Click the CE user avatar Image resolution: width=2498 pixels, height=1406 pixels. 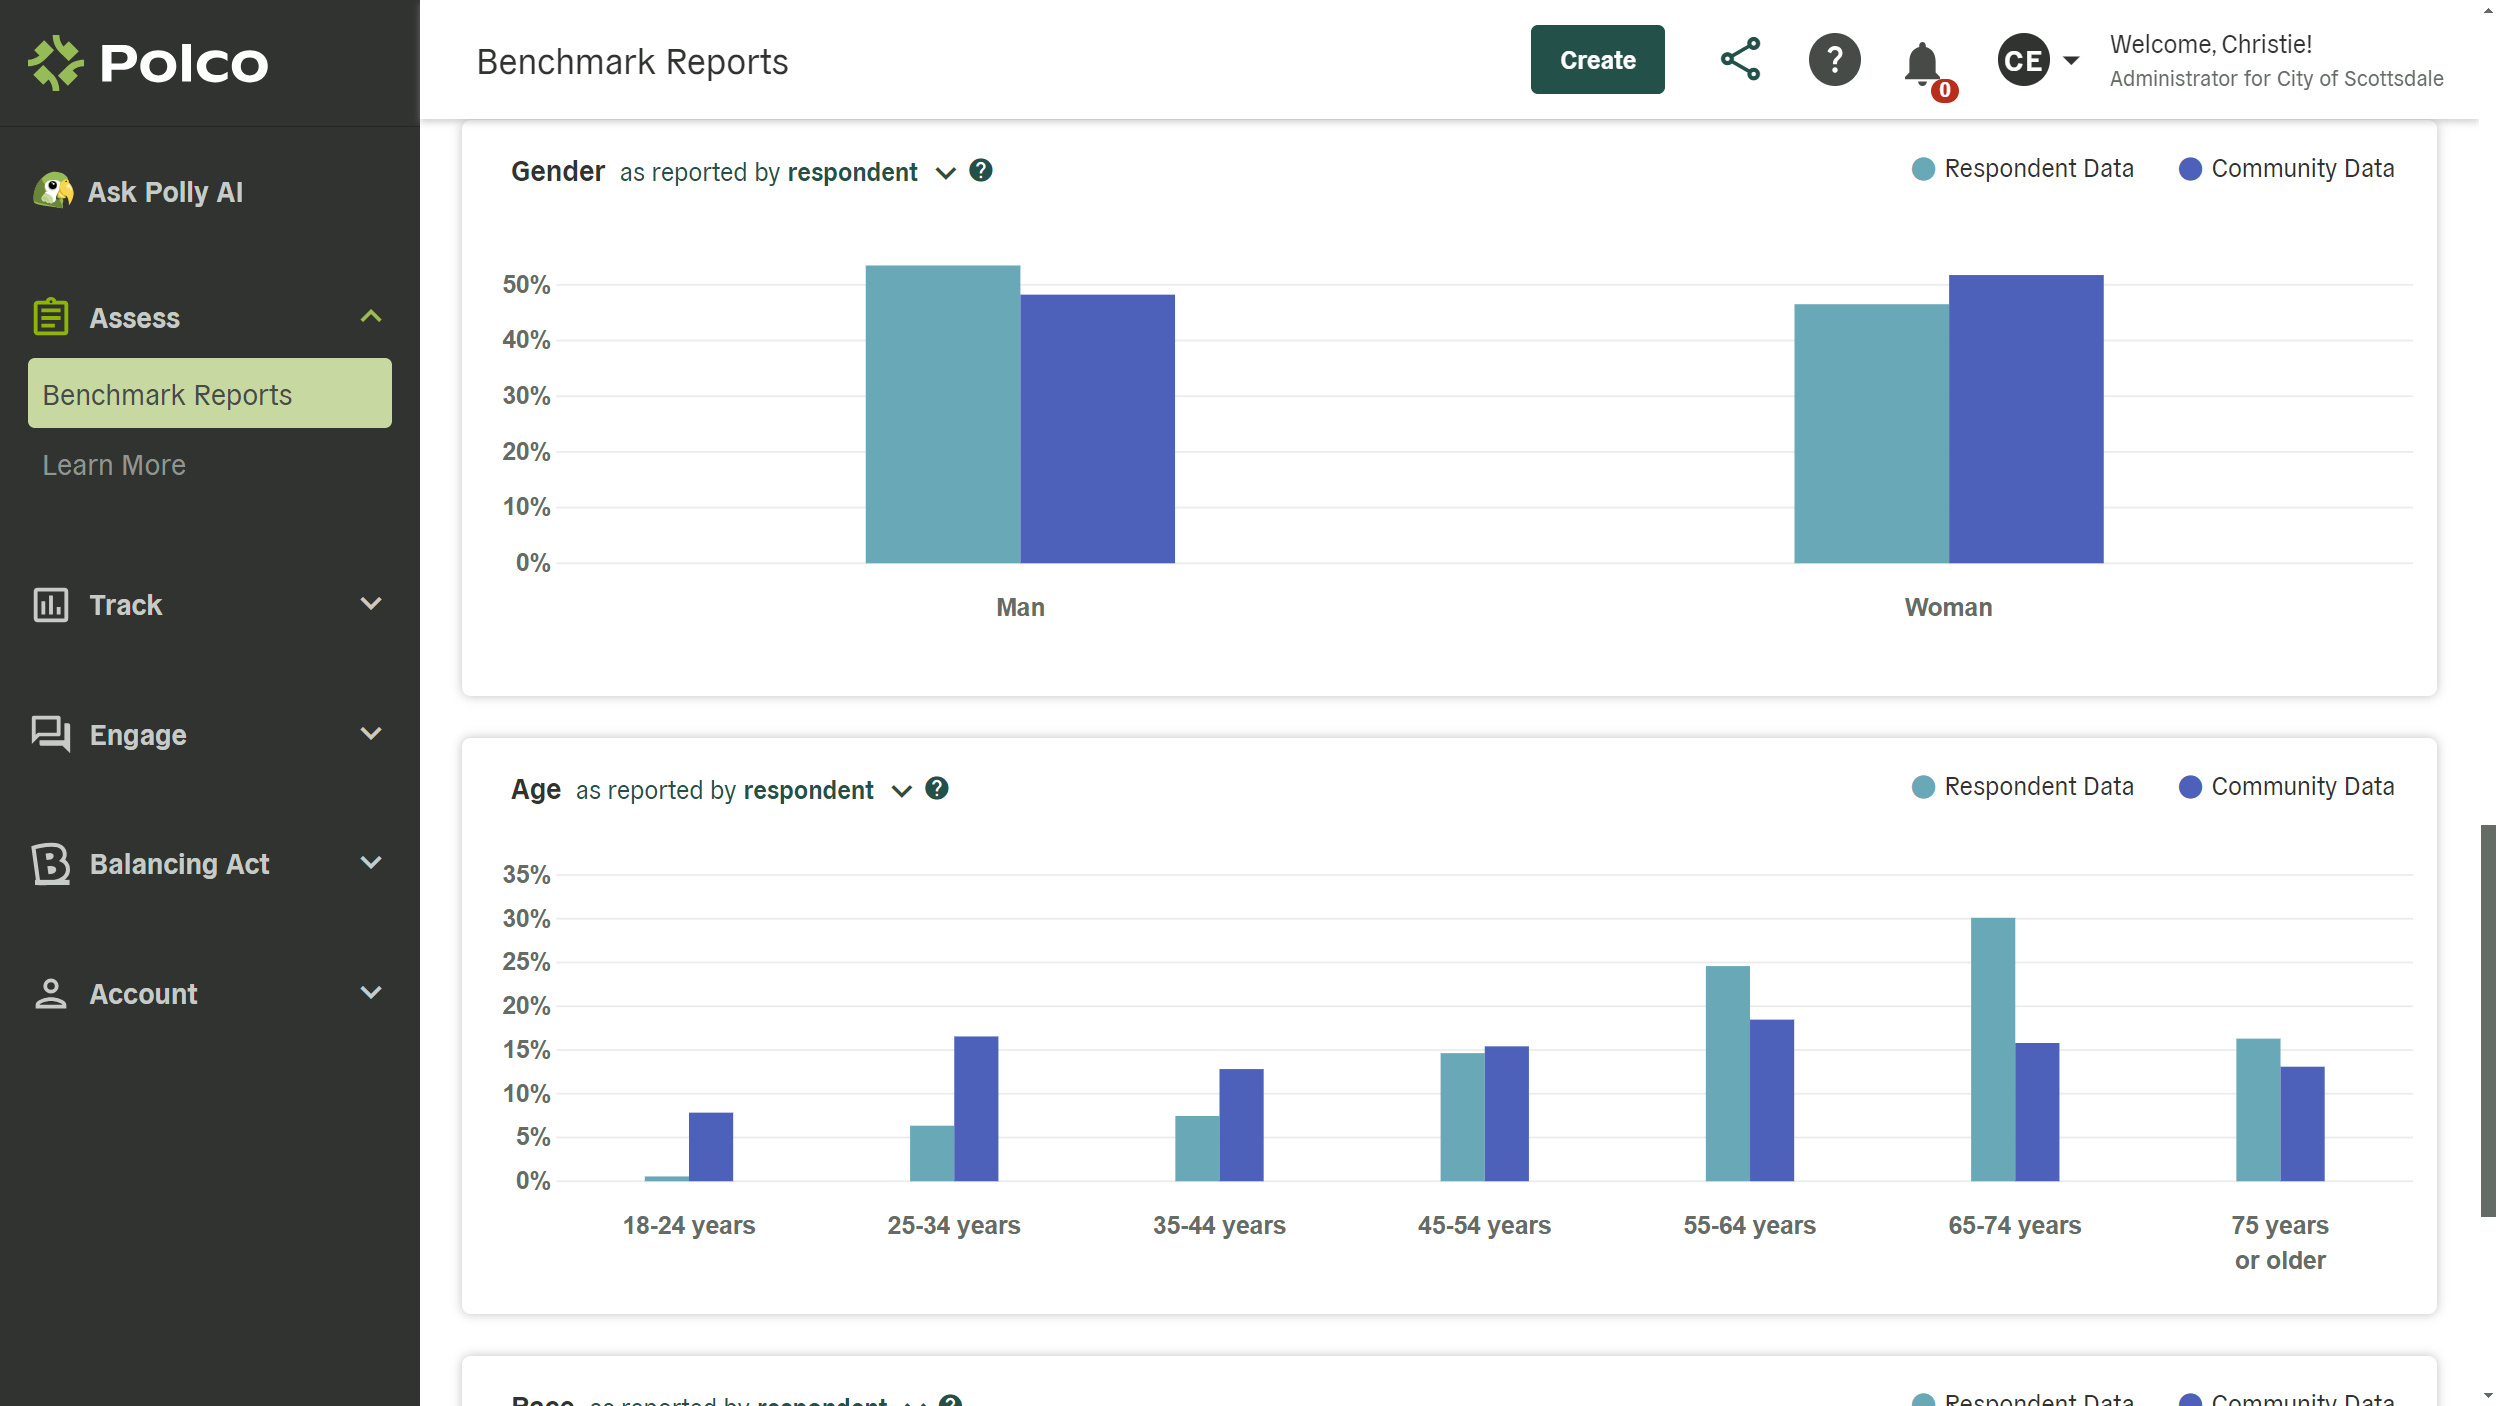pos(2023,60)
